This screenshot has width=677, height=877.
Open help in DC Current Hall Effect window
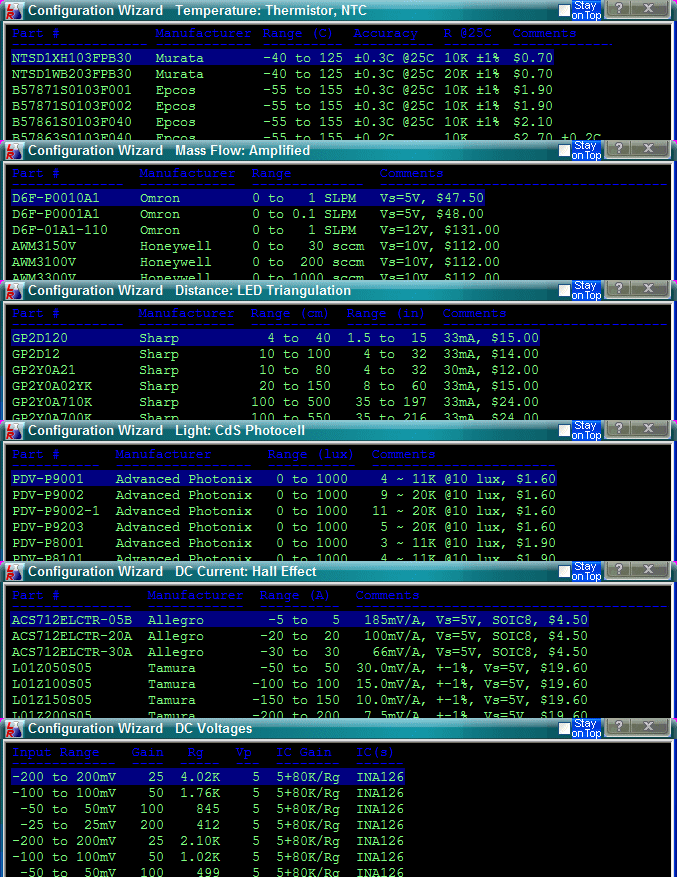pyautogui.click(x=619, y=569)
